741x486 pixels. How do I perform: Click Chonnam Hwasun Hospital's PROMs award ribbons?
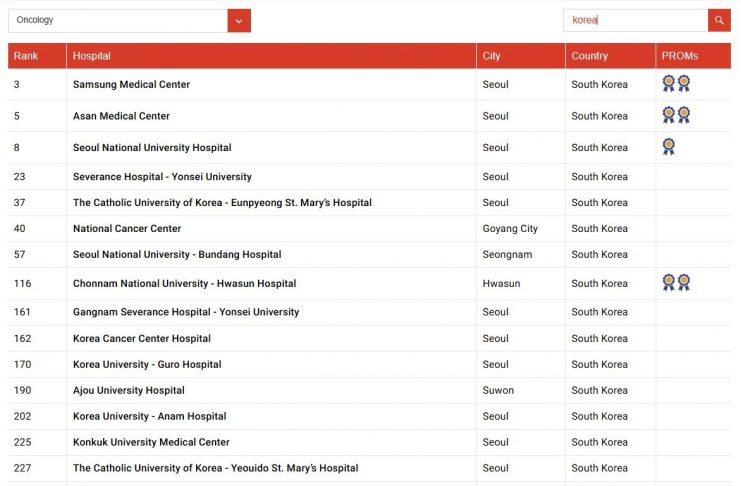pyautogui.click(x=676, y=283)
